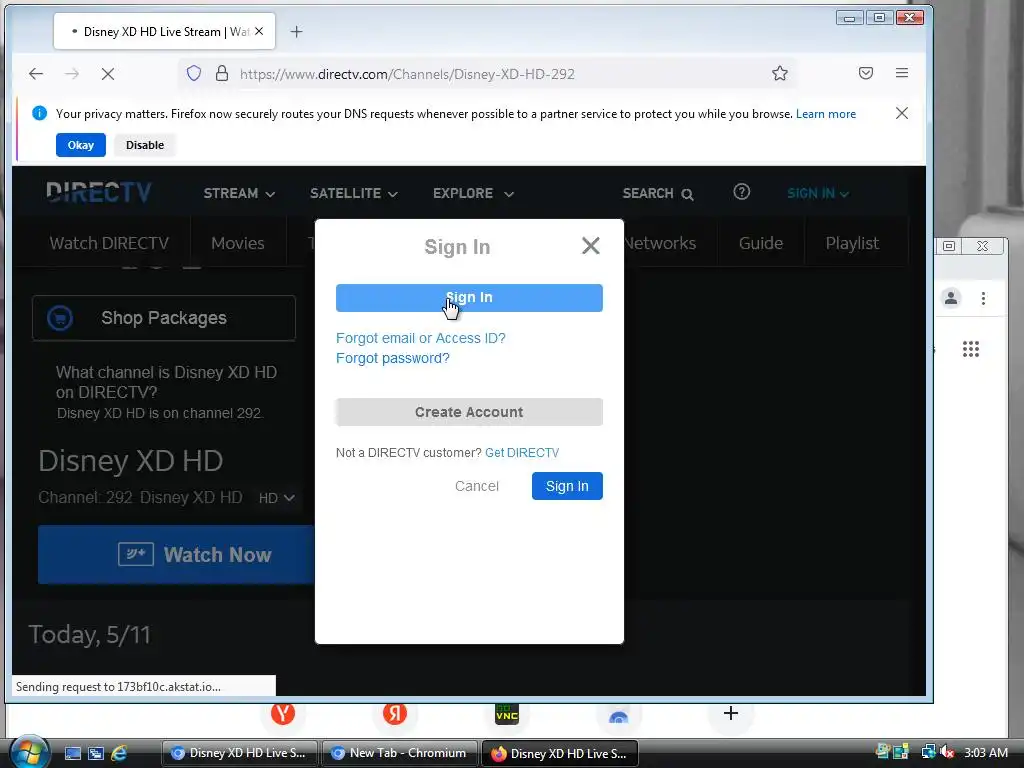Click the VNC shortcut icon
1024x768 pixels.
(507, 714)
